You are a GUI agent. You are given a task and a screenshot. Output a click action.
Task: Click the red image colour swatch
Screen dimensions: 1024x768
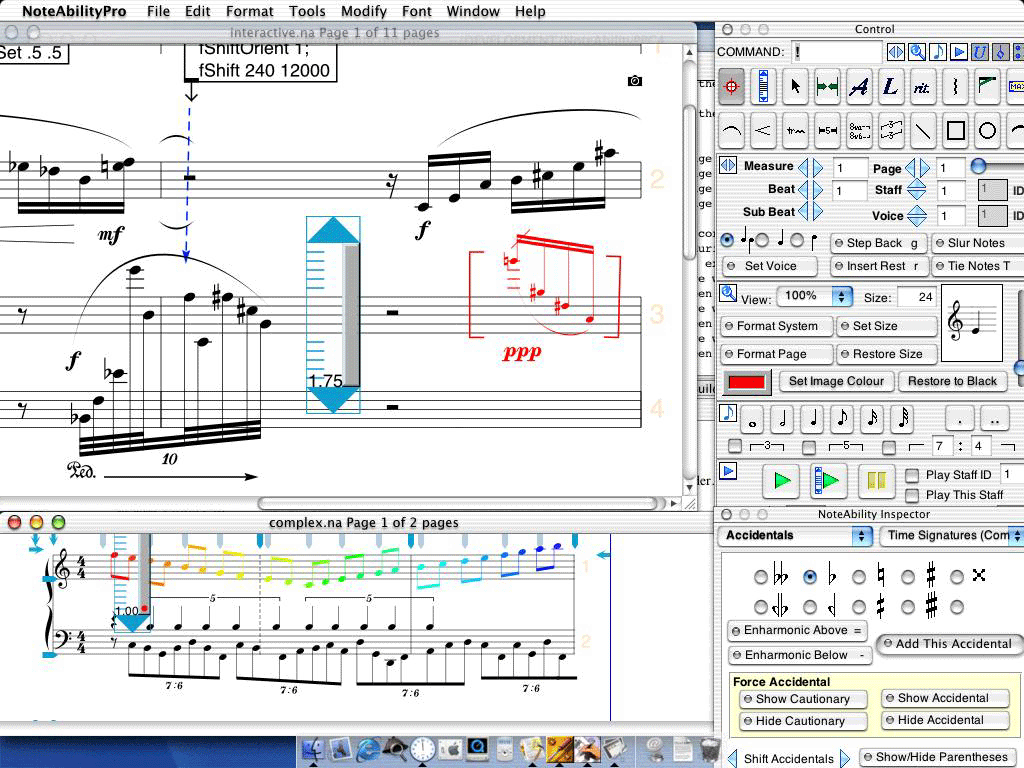[x=747, y=382]
